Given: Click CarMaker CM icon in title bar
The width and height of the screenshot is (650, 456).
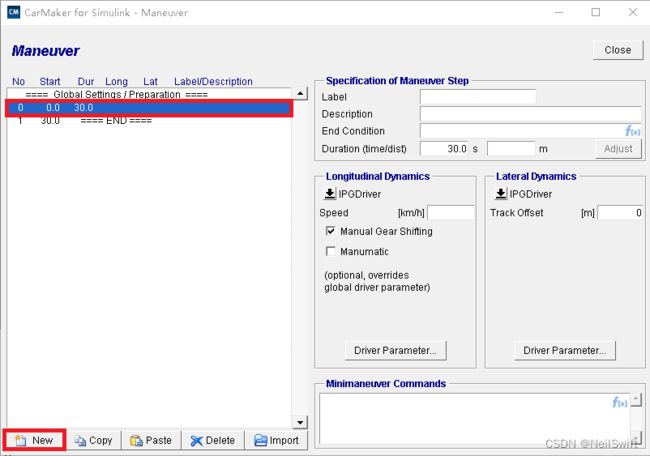Looking at the screenshot, I should click(14, 12).
